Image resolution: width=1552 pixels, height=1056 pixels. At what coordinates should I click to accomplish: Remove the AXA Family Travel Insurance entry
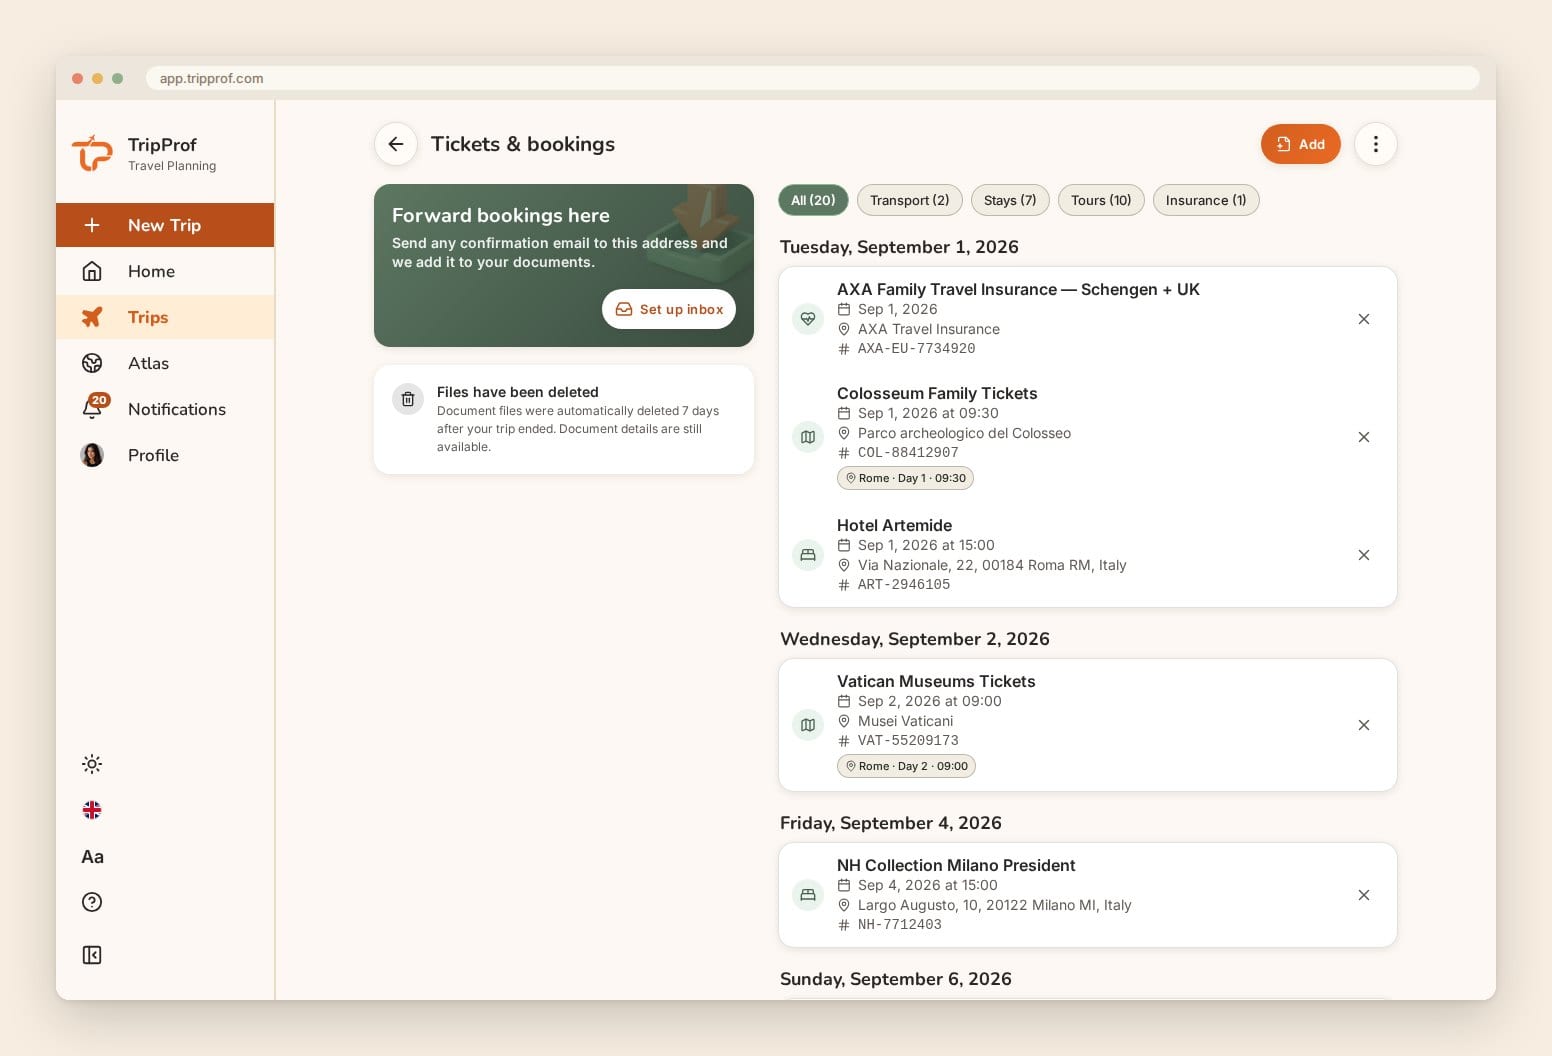point(1364,319)
